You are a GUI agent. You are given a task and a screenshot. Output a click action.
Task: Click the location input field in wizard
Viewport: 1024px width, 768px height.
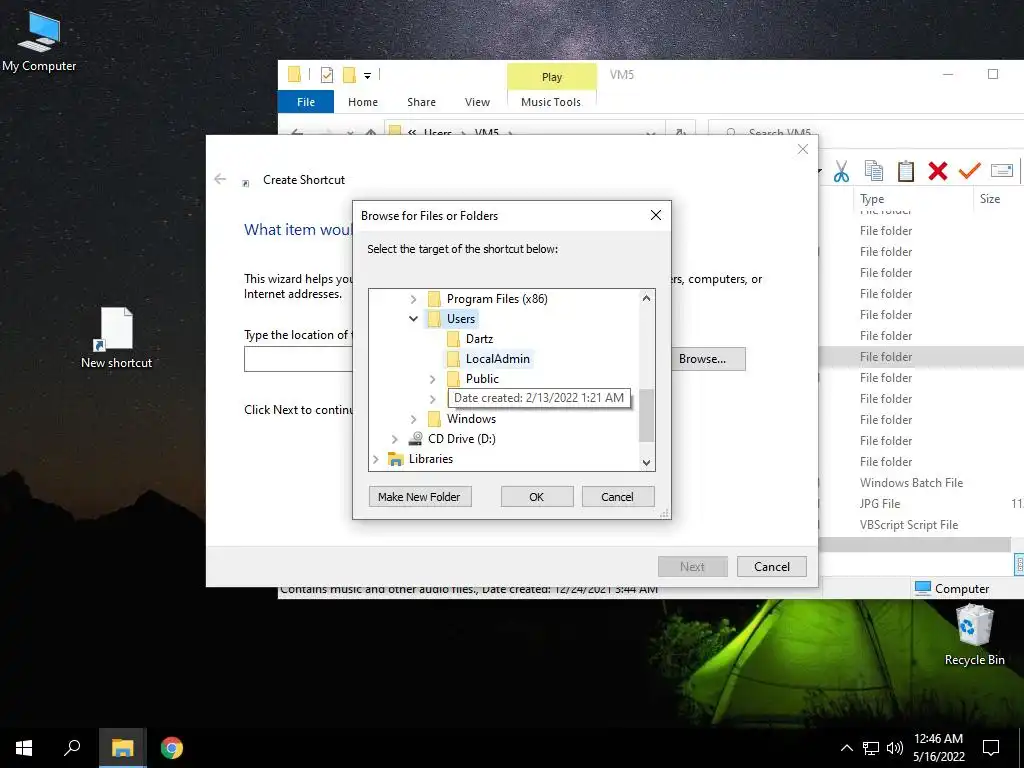tap(298, 359)
